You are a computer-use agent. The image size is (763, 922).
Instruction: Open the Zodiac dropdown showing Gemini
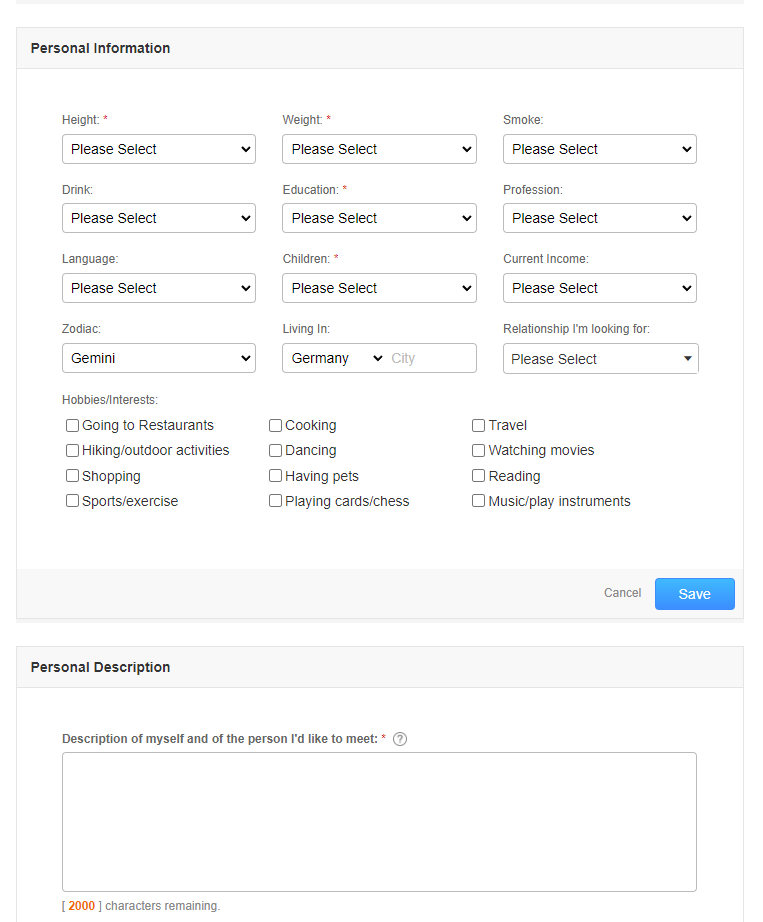coord(158,358)
